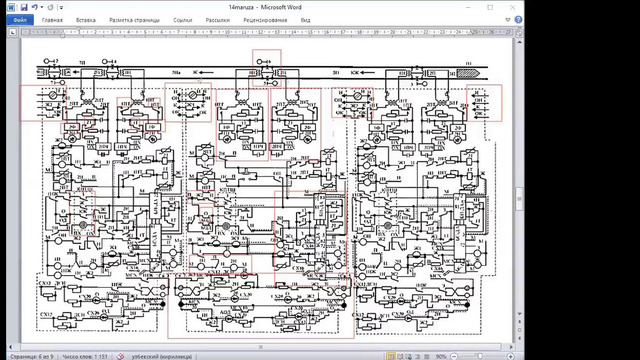Open the Файл tab
Image resolution: width=640 pixels, height=360 pixels.
click(x=20, y=20)
